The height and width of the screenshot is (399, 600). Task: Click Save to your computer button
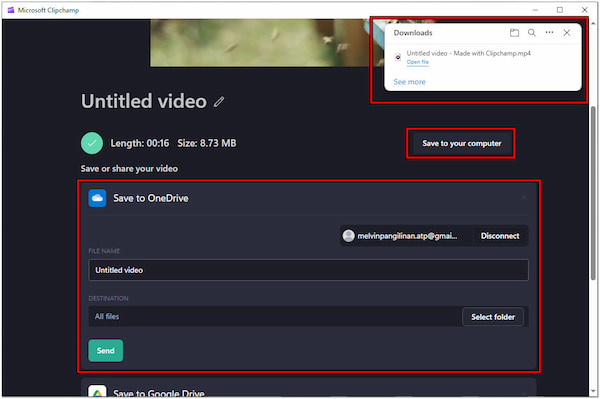pos(461,143)
